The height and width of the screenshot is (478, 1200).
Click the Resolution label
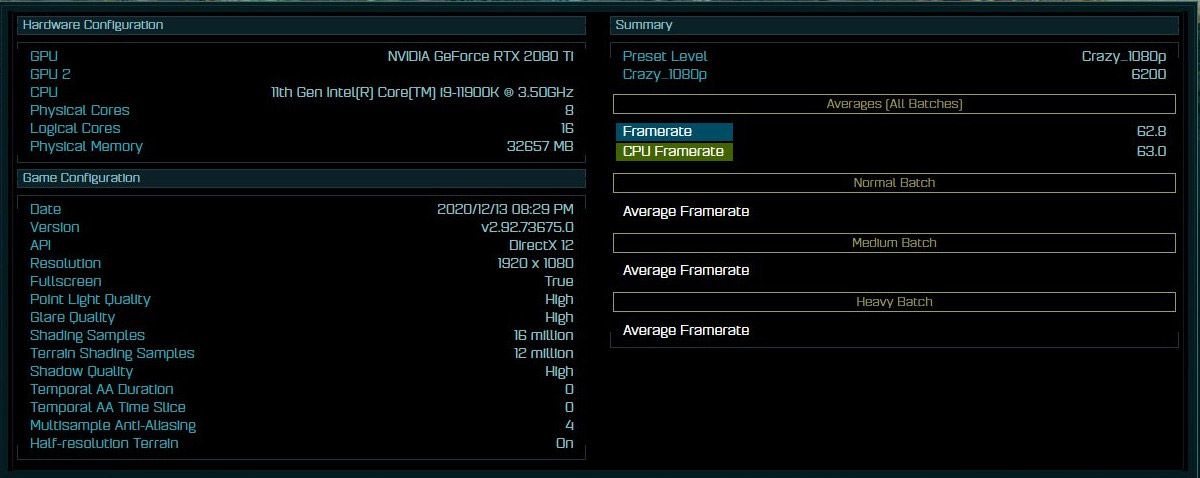[x=65, y=263]
